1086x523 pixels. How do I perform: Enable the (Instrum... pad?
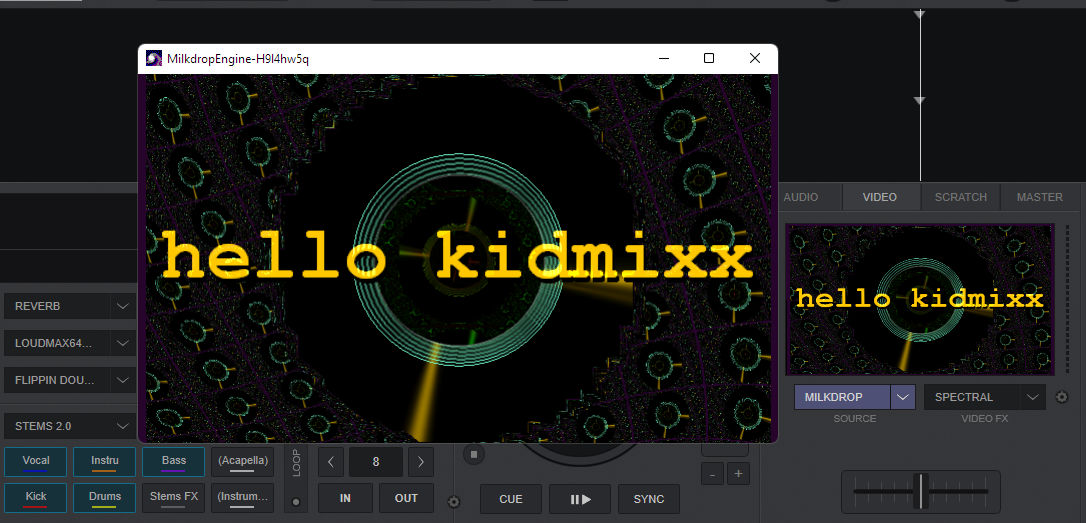pyautogui.click(x=242, y=497)
